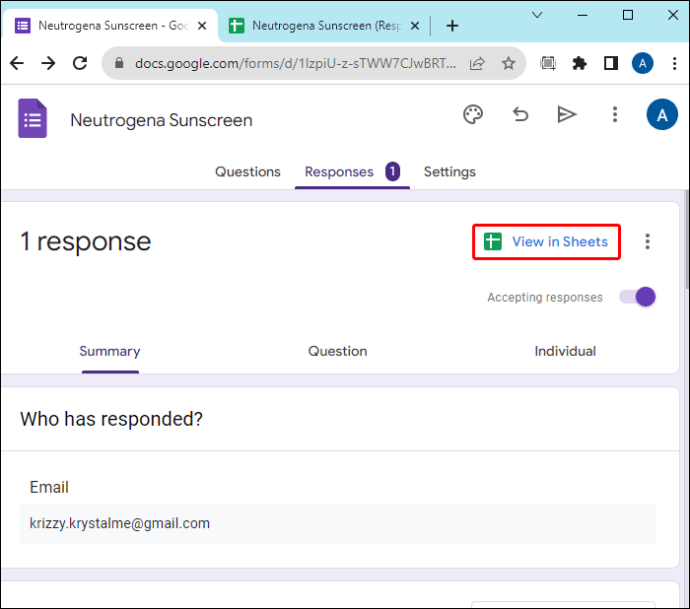
Task: Click the URL address bar field
Action: pyautogui.click(x=295, y=63)
